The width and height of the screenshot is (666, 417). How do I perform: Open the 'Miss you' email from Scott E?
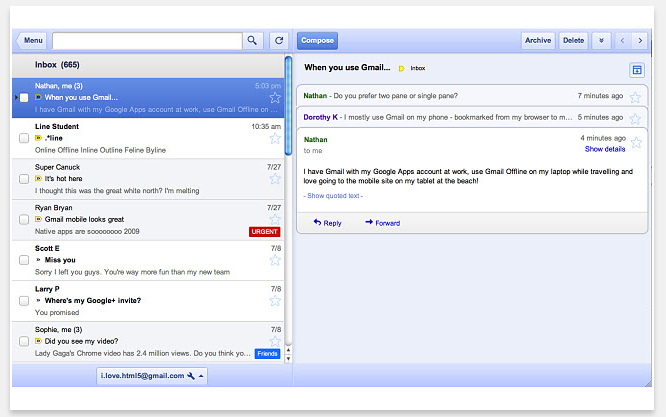coord(148,260)
